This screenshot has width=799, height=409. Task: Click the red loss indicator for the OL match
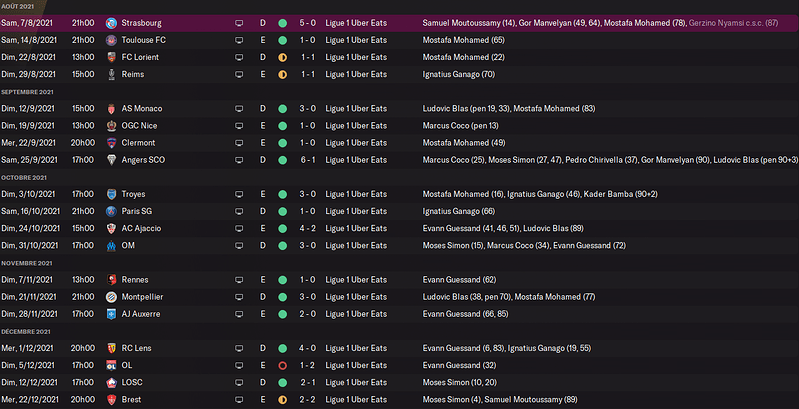click(282, 366)
